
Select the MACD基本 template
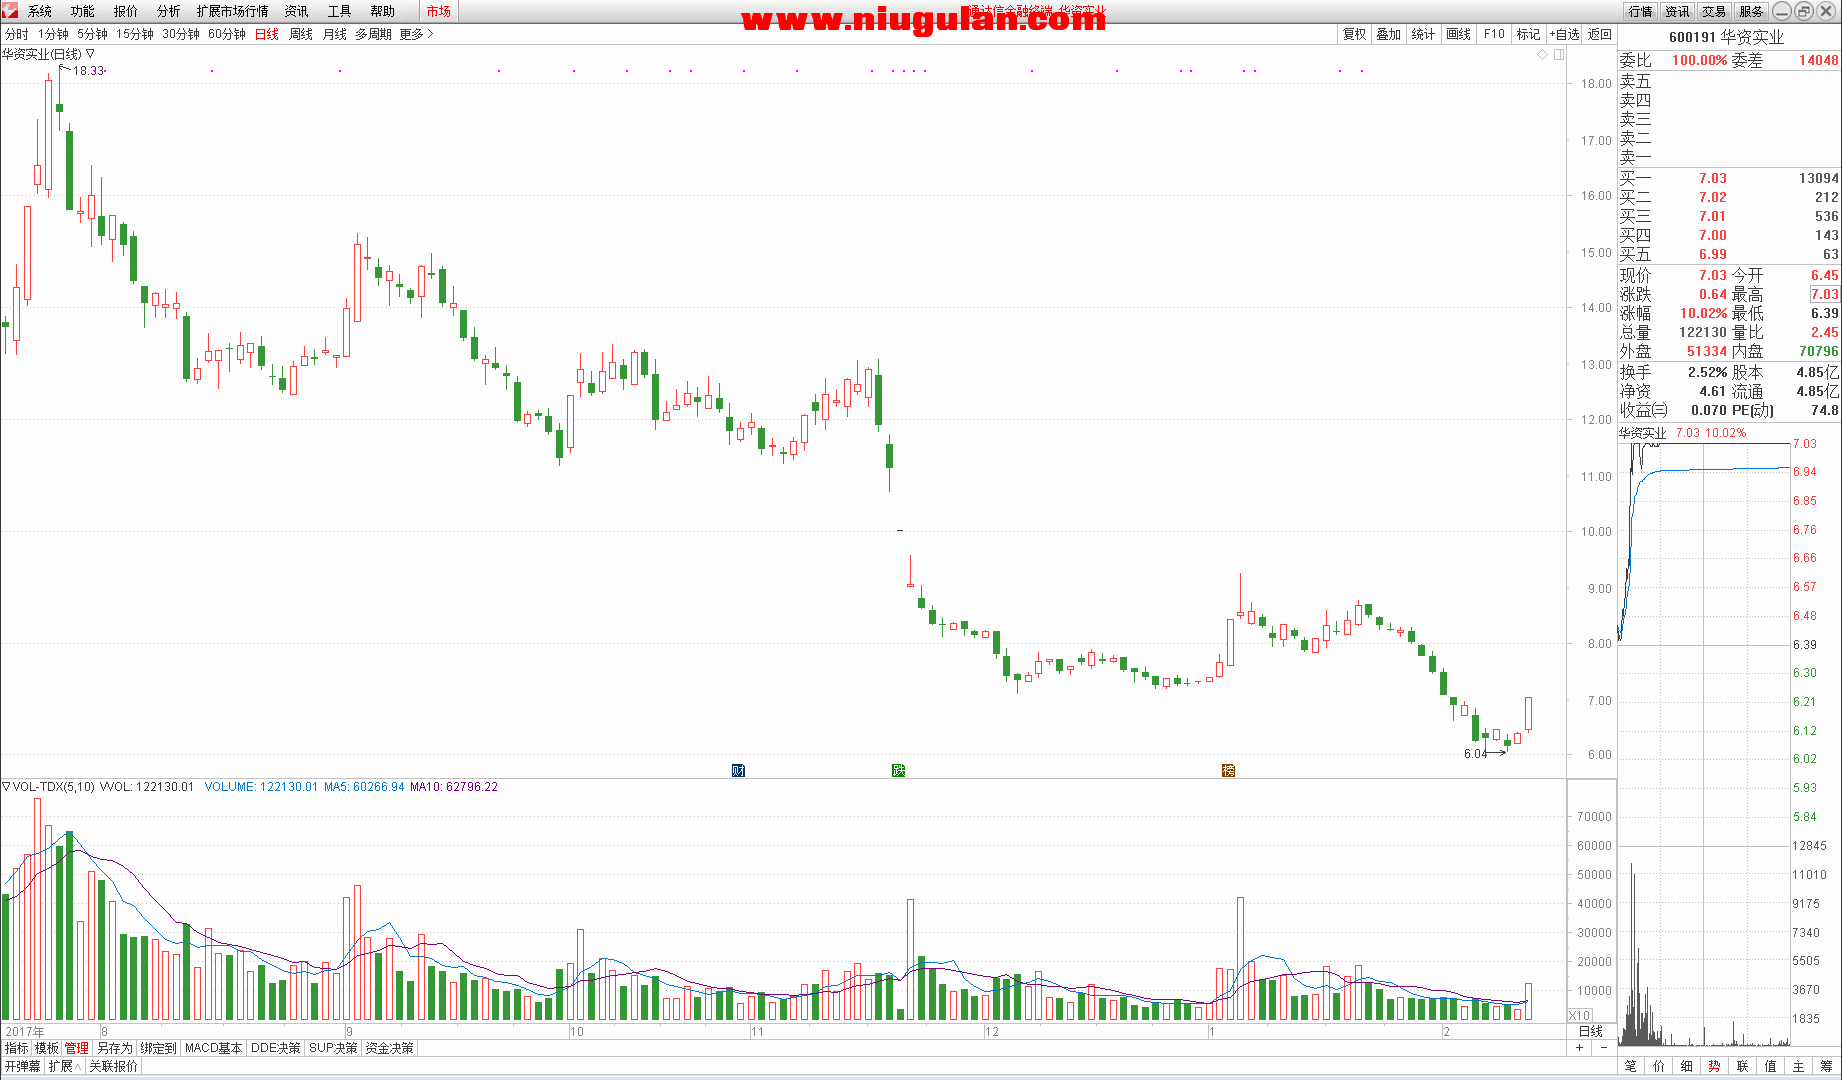213,1048
